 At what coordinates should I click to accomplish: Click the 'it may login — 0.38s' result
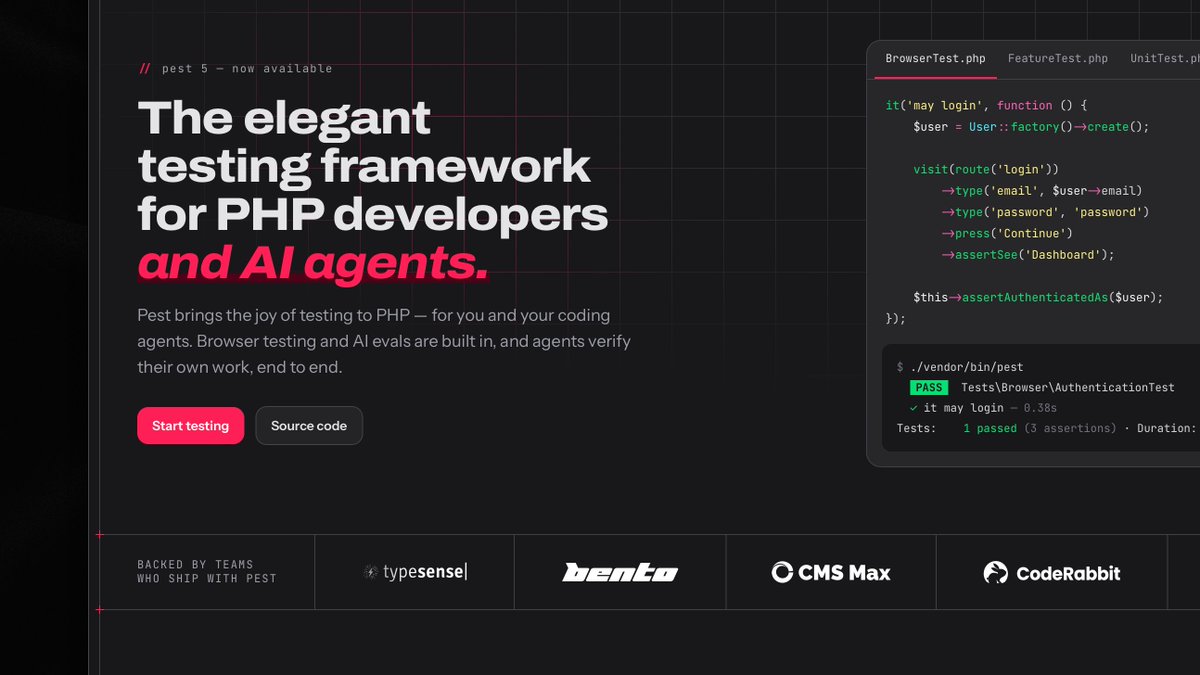(981, 408)
